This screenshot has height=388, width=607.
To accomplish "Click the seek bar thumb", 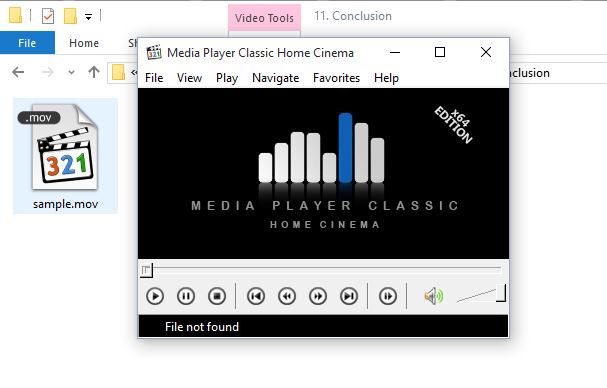I will click(x=147, y=270).
